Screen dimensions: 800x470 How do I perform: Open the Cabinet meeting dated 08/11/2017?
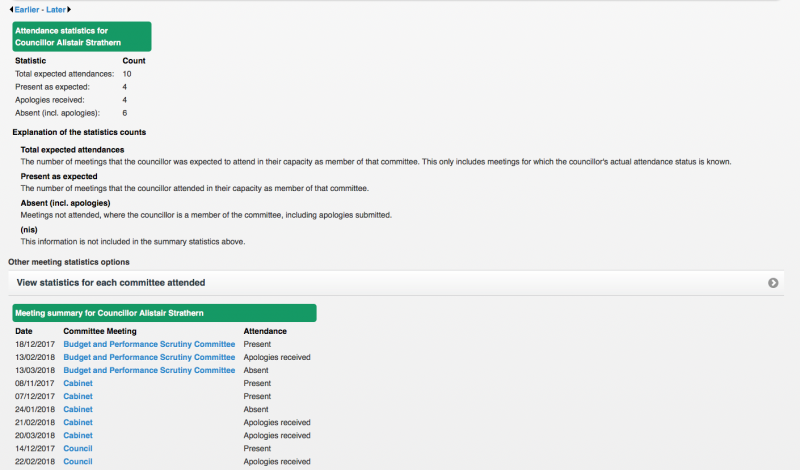tap(78, 383)
